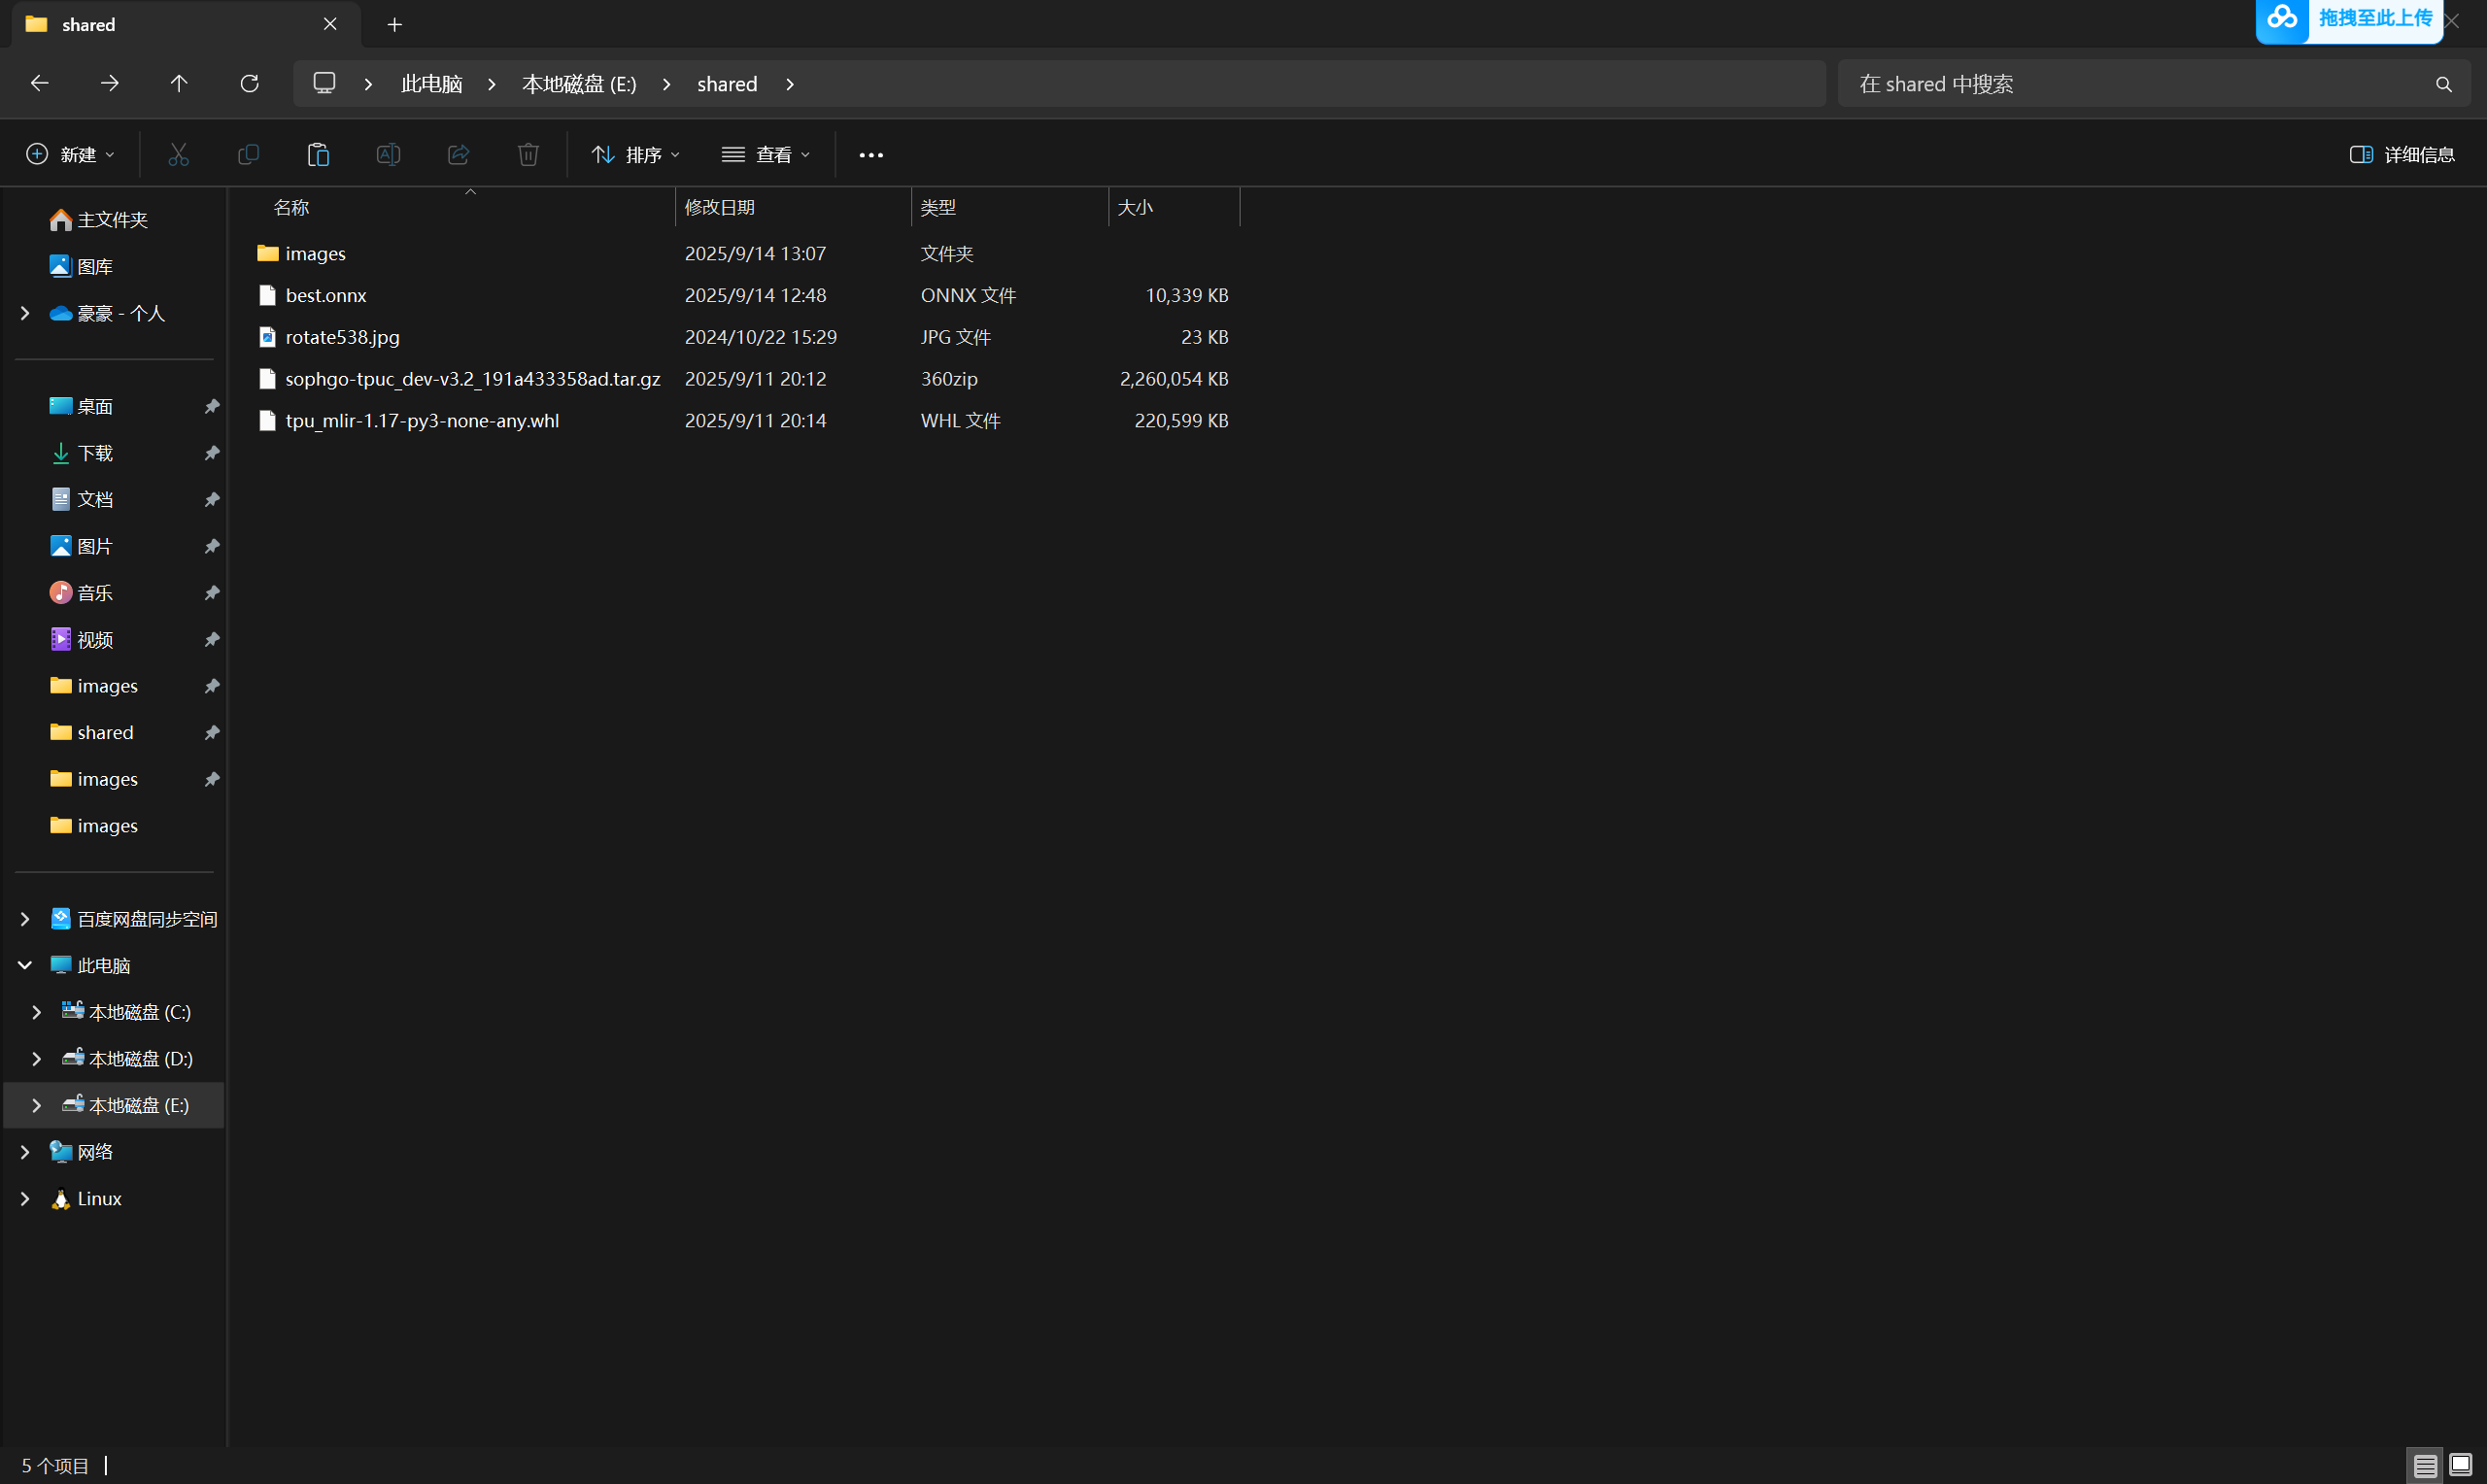Click the Paste clipboard icon

[318, 154]
